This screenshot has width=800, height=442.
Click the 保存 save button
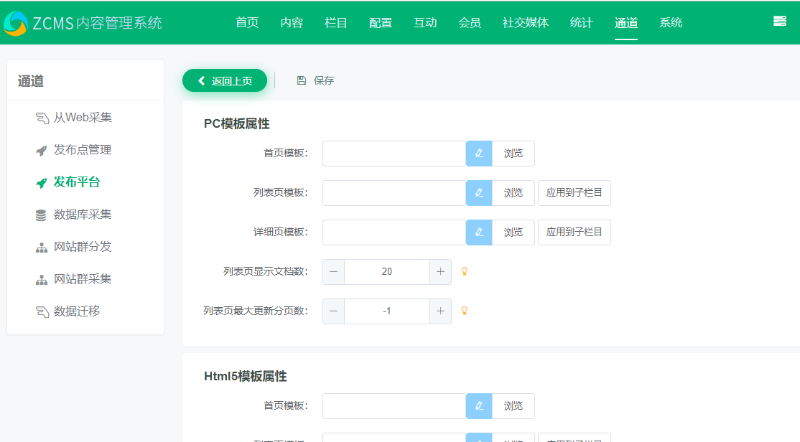[315, 80]
